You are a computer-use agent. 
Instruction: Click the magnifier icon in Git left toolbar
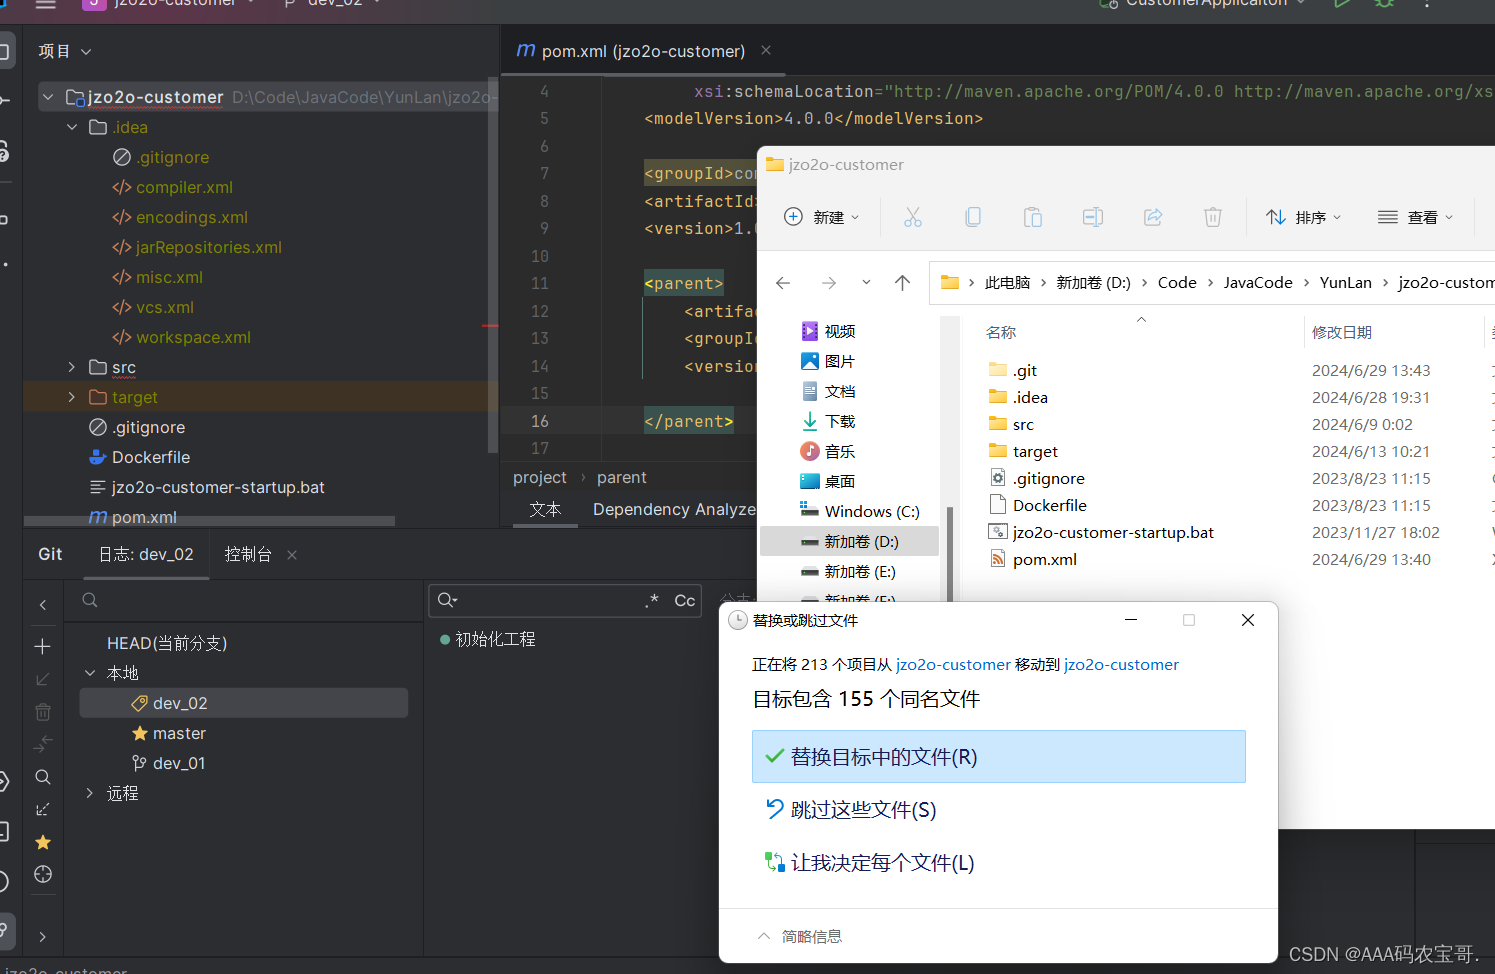pos(42,777)
